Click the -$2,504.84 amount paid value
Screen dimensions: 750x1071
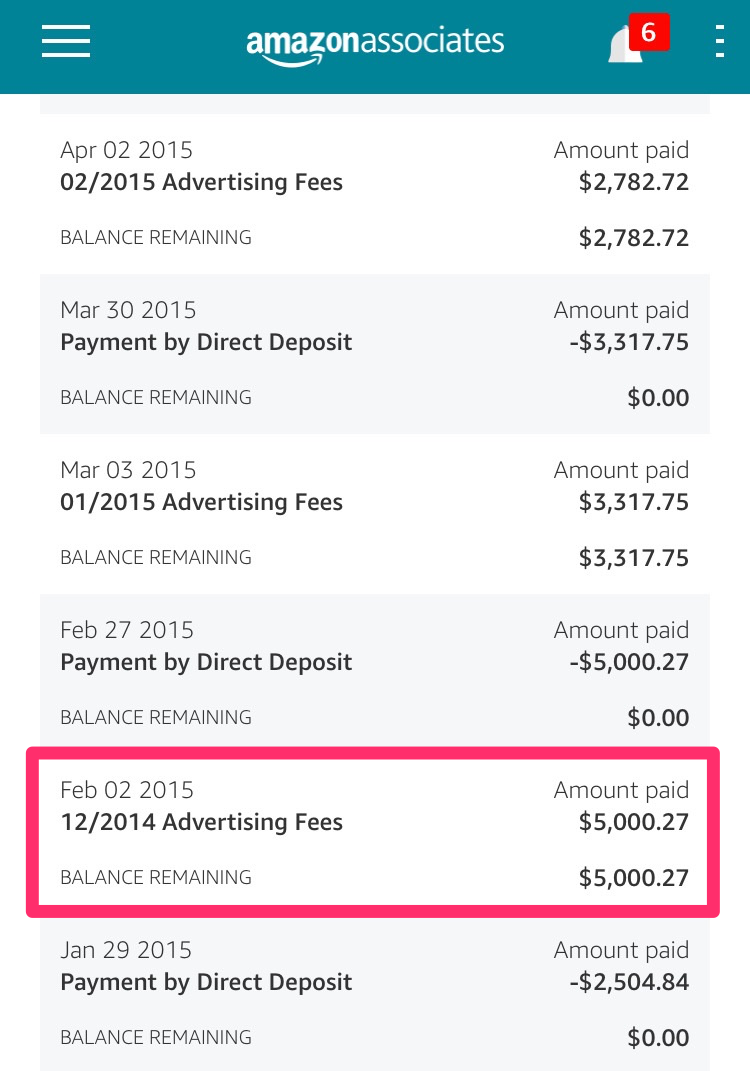629,982
